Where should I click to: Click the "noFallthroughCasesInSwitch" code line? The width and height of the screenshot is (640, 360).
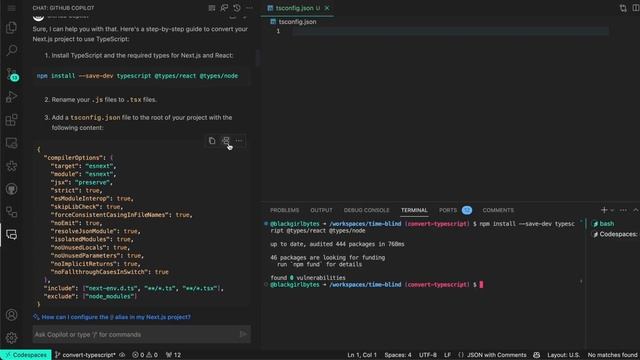tap(109, 272)
